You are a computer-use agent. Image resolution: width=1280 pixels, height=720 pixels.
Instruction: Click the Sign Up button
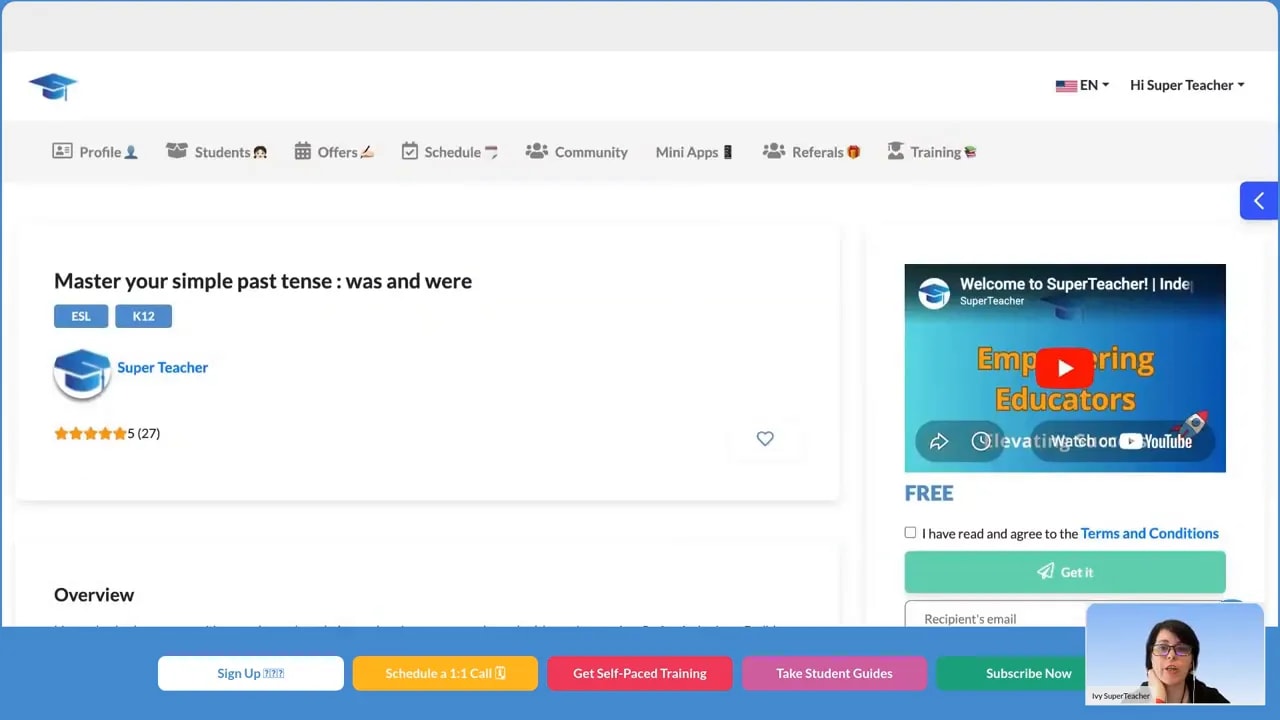(251, 673)
